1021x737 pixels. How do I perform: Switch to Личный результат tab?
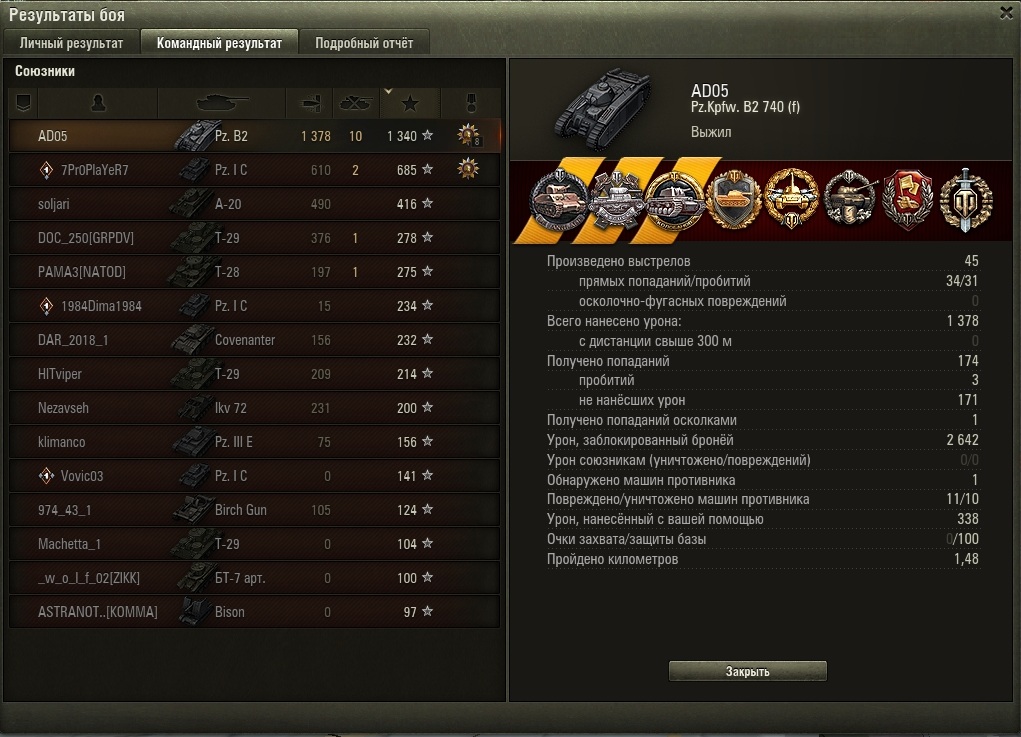click(x=71, y=43)
